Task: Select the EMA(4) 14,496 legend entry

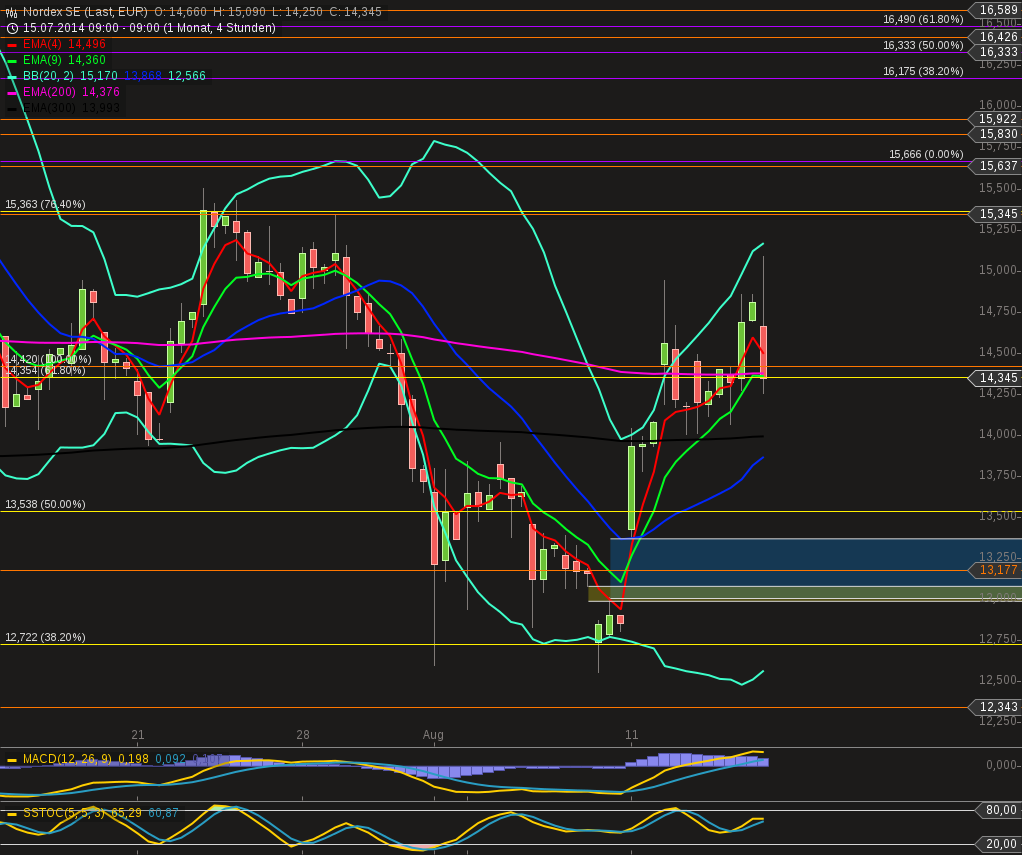Action: pyautogui.click(x=64, y=44)
